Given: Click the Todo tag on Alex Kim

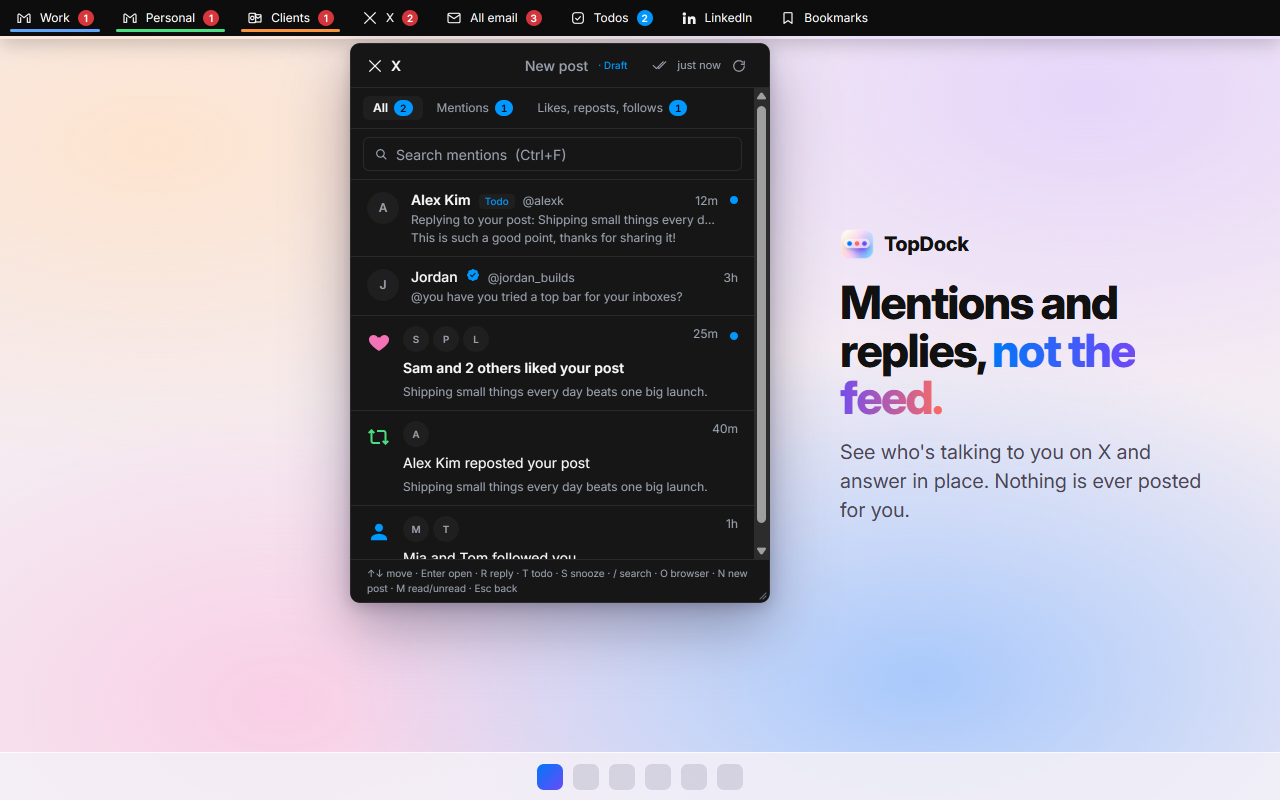Looking at the screenshot, I should coord(497,201).
